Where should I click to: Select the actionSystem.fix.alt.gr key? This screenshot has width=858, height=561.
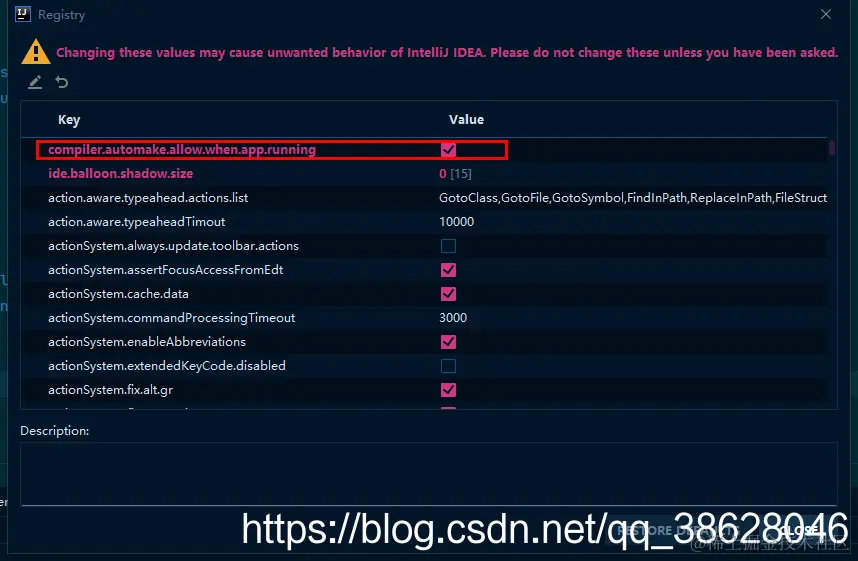tap(111, 390)
